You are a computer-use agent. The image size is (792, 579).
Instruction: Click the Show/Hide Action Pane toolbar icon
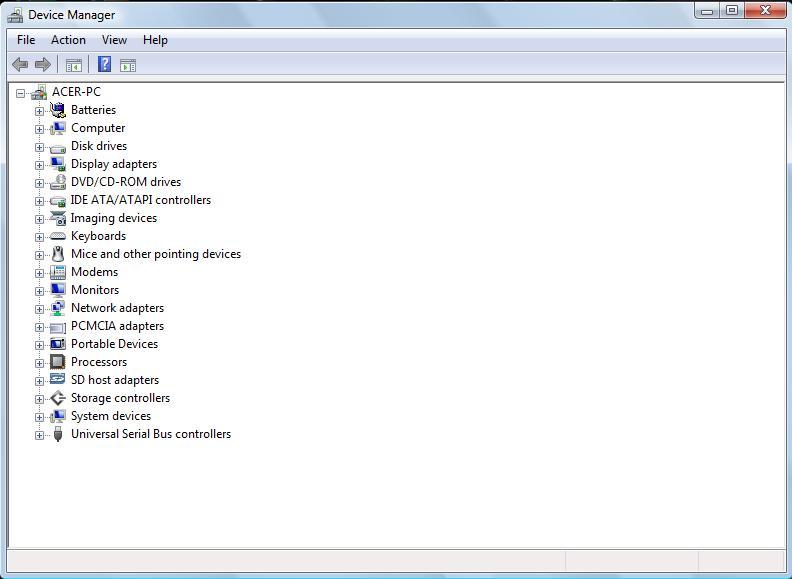pos(128,65)
